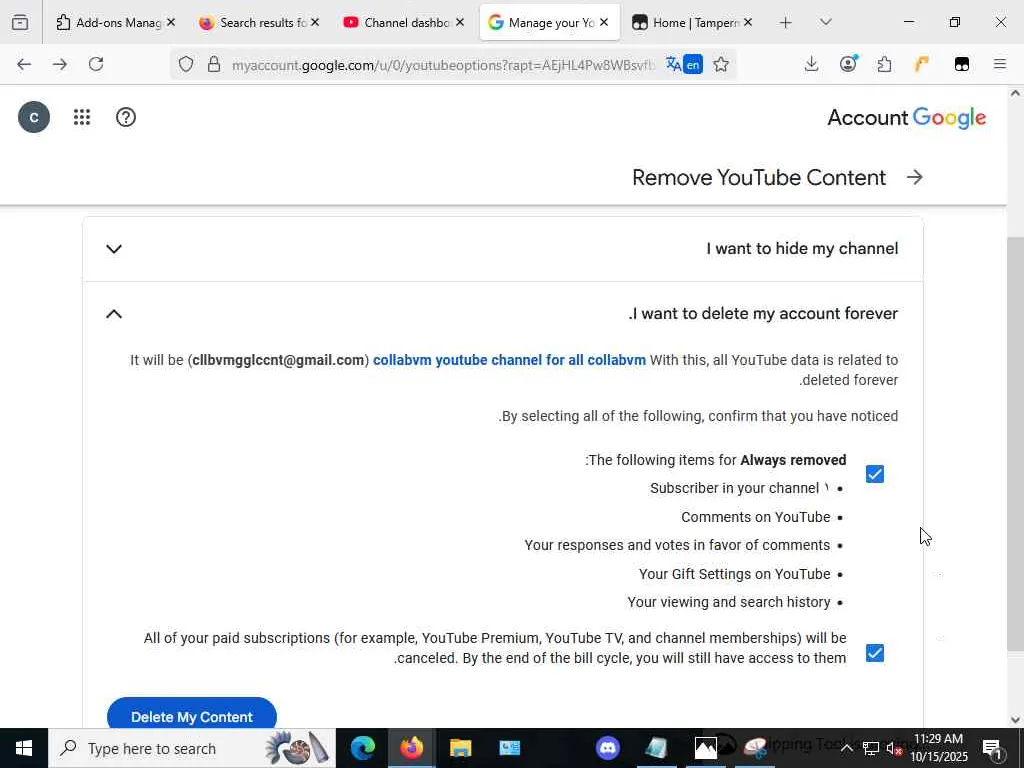Image resolution: width=1024 pixels, height=768 pixels.
Task: Open the Extensions puzzle-piece menu
Action: click(884, 64)
